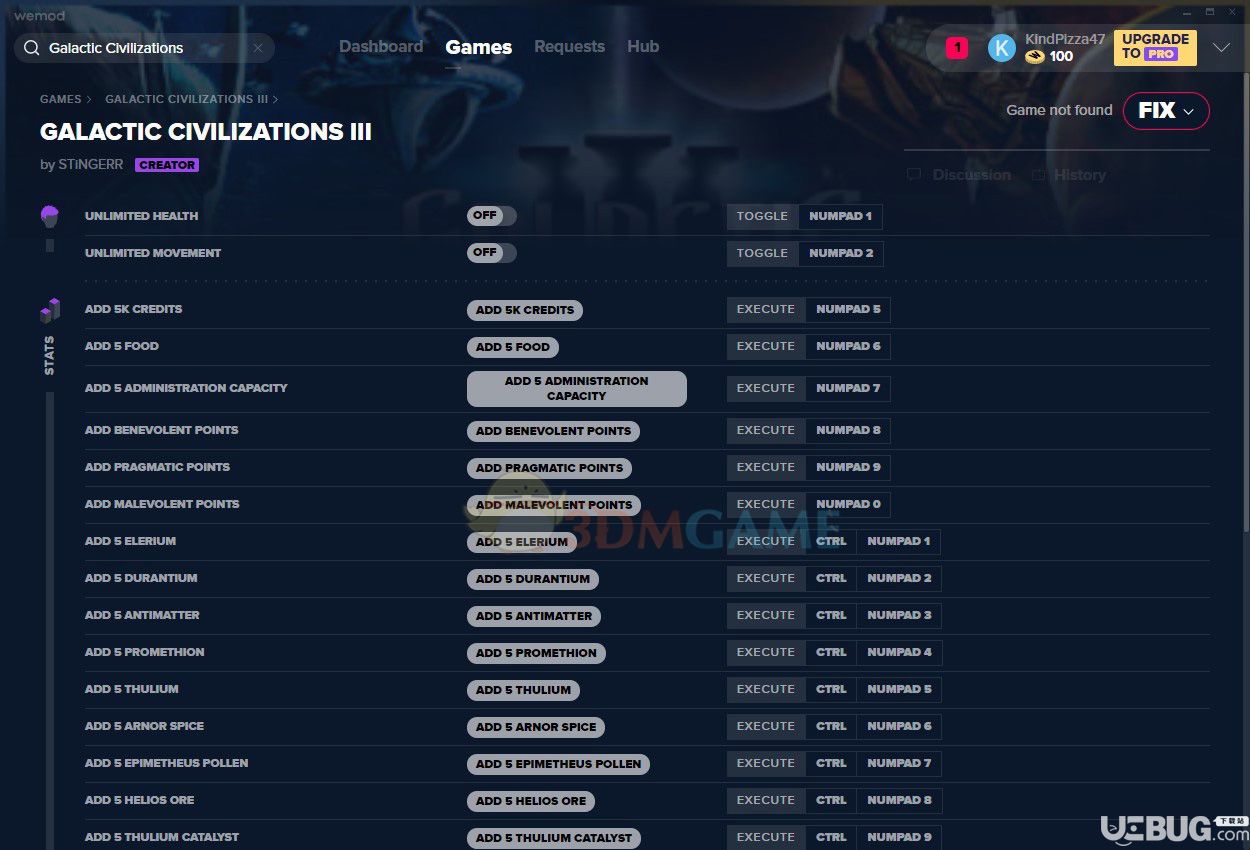
Task: Click the Galactic Civilizations search field
Action: click(144, 48)
